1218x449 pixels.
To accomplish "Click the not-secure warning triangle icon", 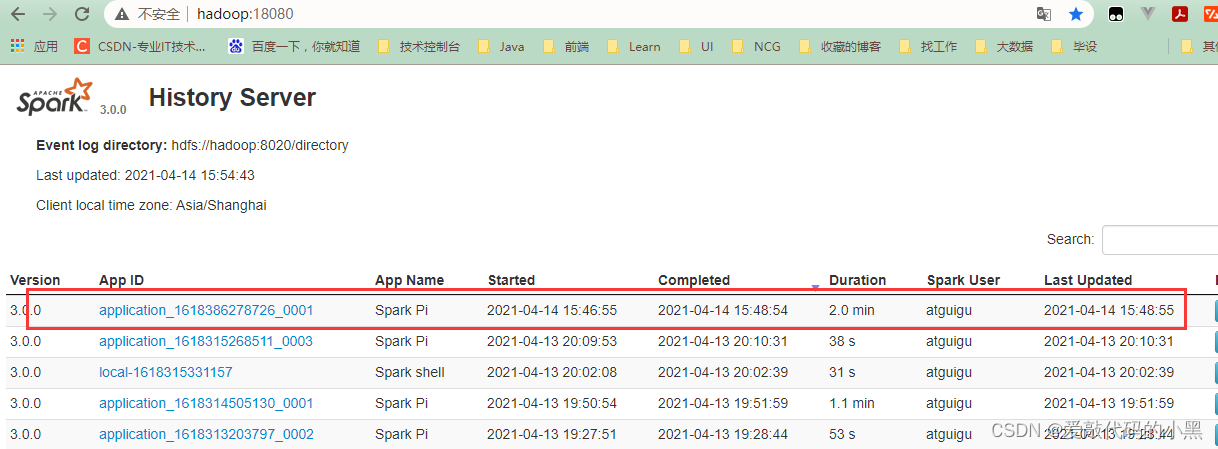I will 121,15.
